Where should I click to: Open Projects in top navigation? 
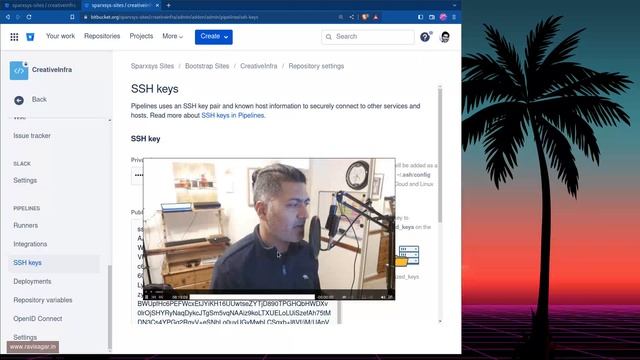tap(141, 36)
